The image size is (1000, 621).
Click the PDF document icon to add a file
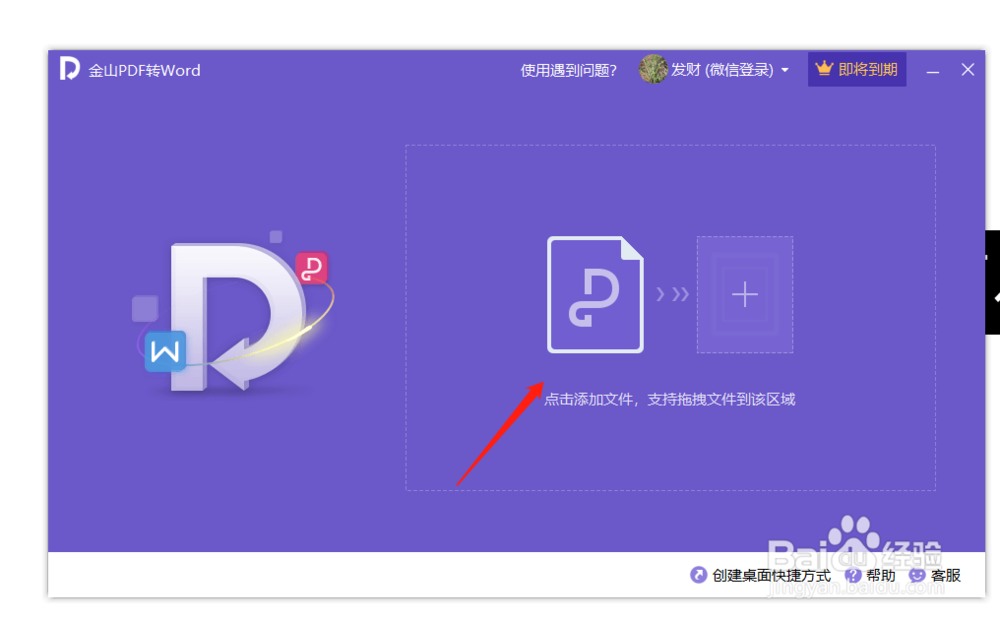(595, 294)
